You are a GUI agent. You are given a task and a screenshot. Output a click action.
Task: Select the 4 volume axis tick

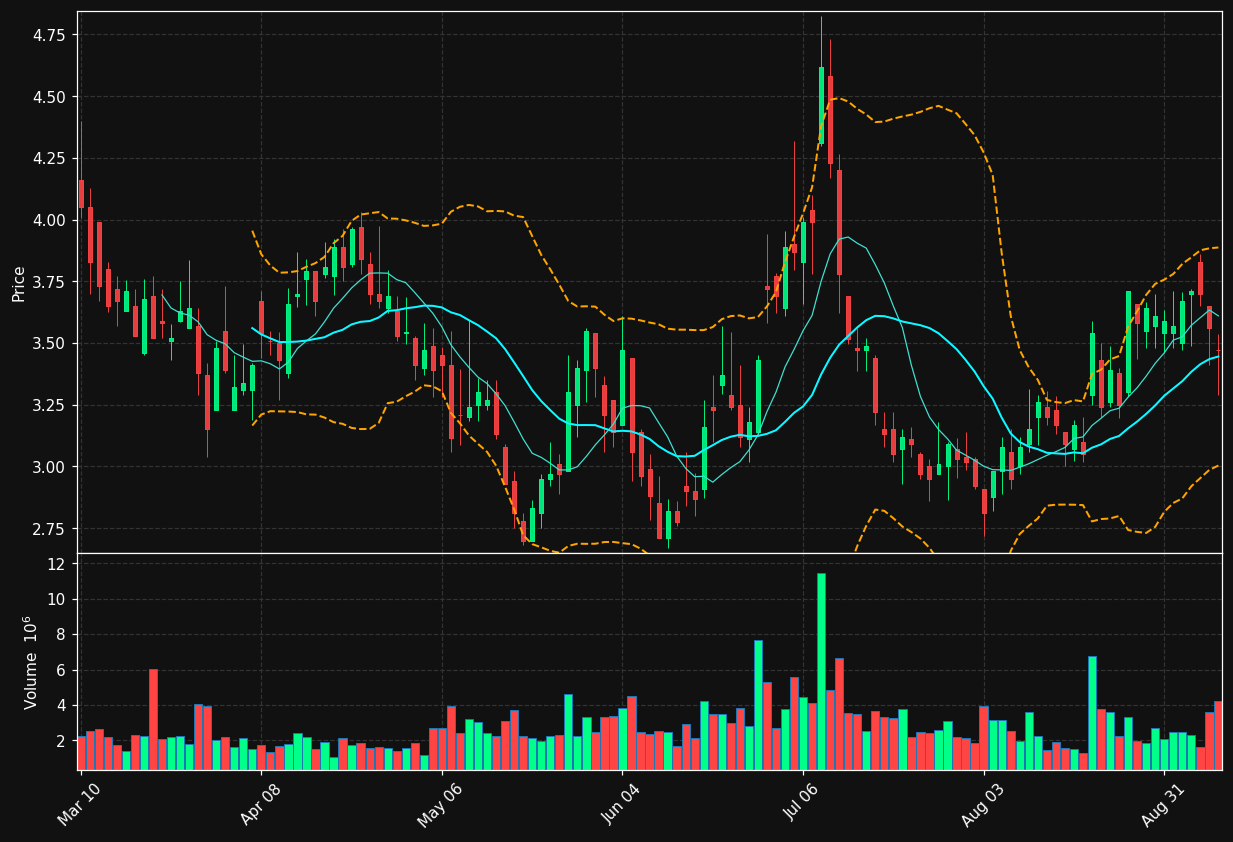[x=62, y=705]
